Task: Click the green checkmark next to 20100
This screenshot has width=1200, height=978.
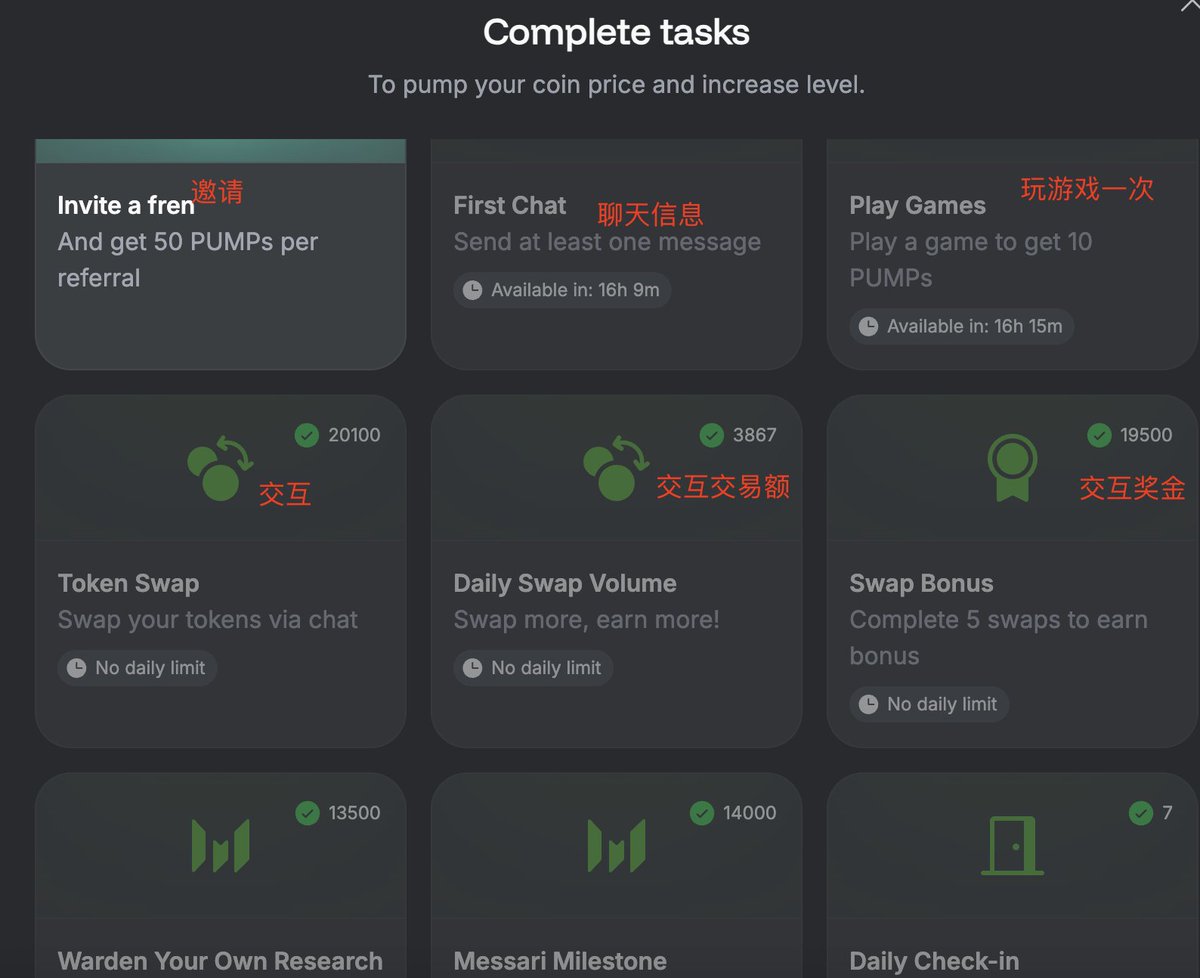Action: (307, 435)
